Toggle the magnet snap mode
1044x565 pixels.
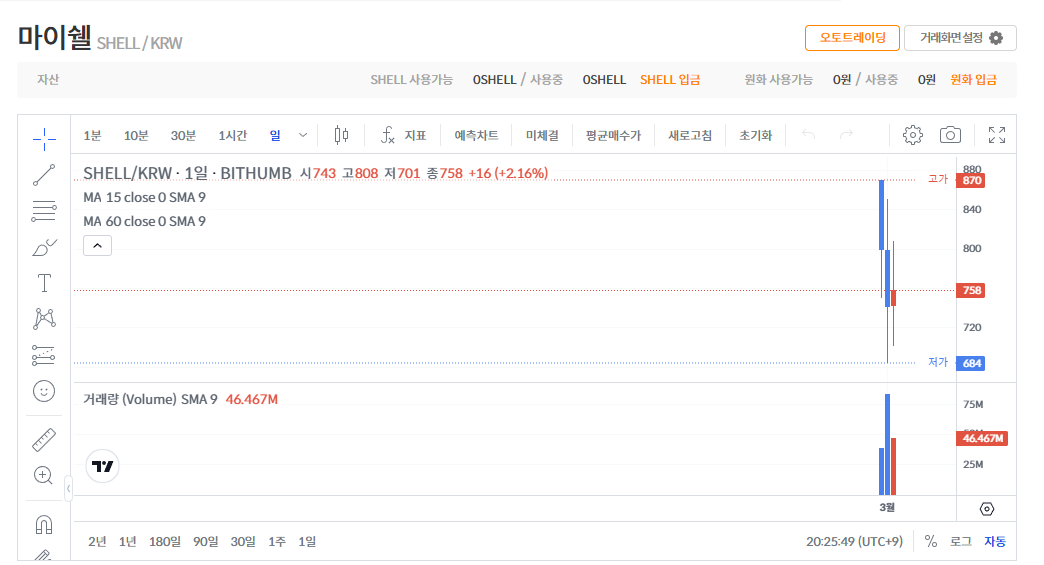[x=44, y=524]
